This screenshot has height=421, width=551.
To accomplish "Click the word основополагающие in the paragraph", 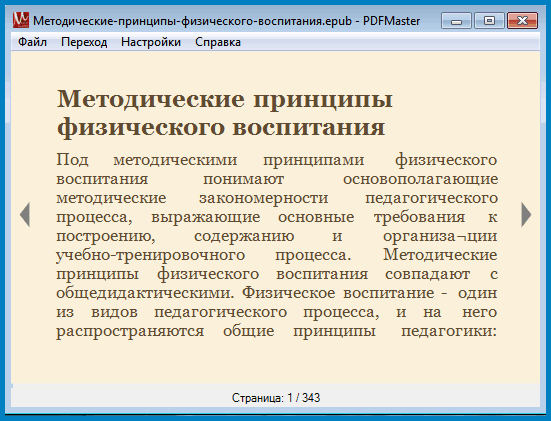I will (420, 179).
